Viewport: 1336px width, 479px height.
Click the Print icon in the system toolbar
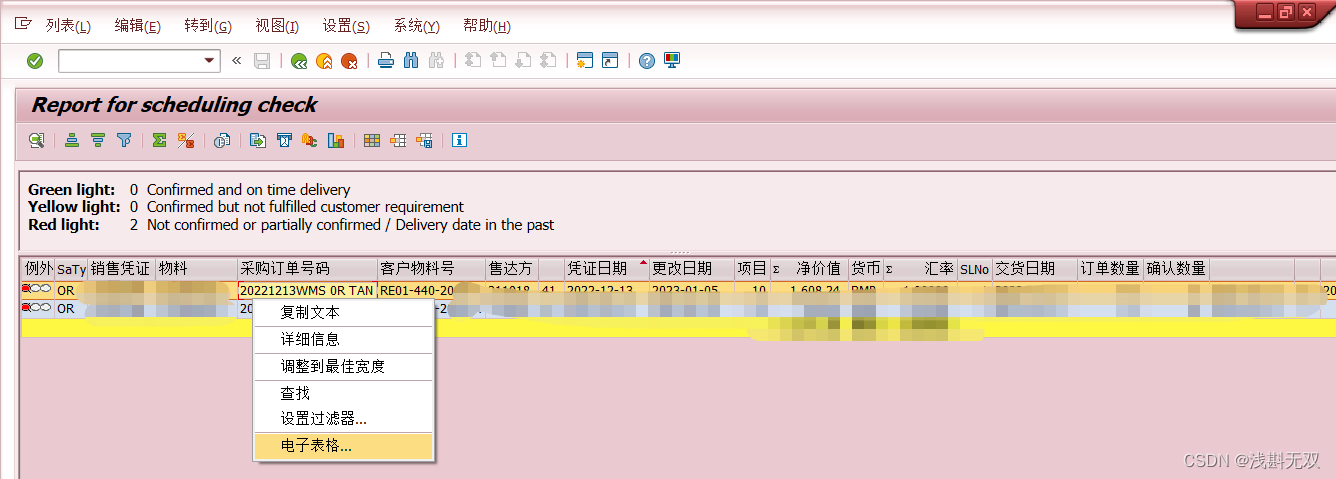click(x=386, y=61)
